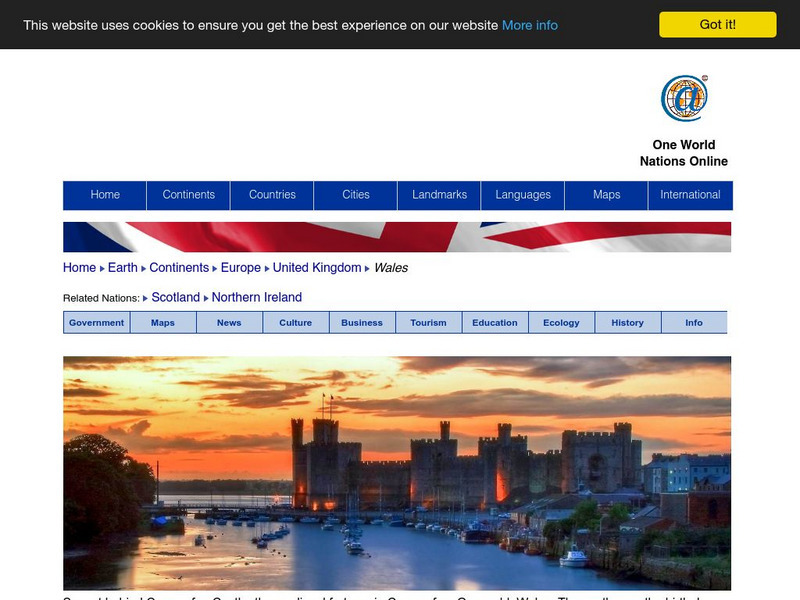Open the Landmarks section
Screen dimensions: 800x600
pyautogui.click(x=437, y=195)
